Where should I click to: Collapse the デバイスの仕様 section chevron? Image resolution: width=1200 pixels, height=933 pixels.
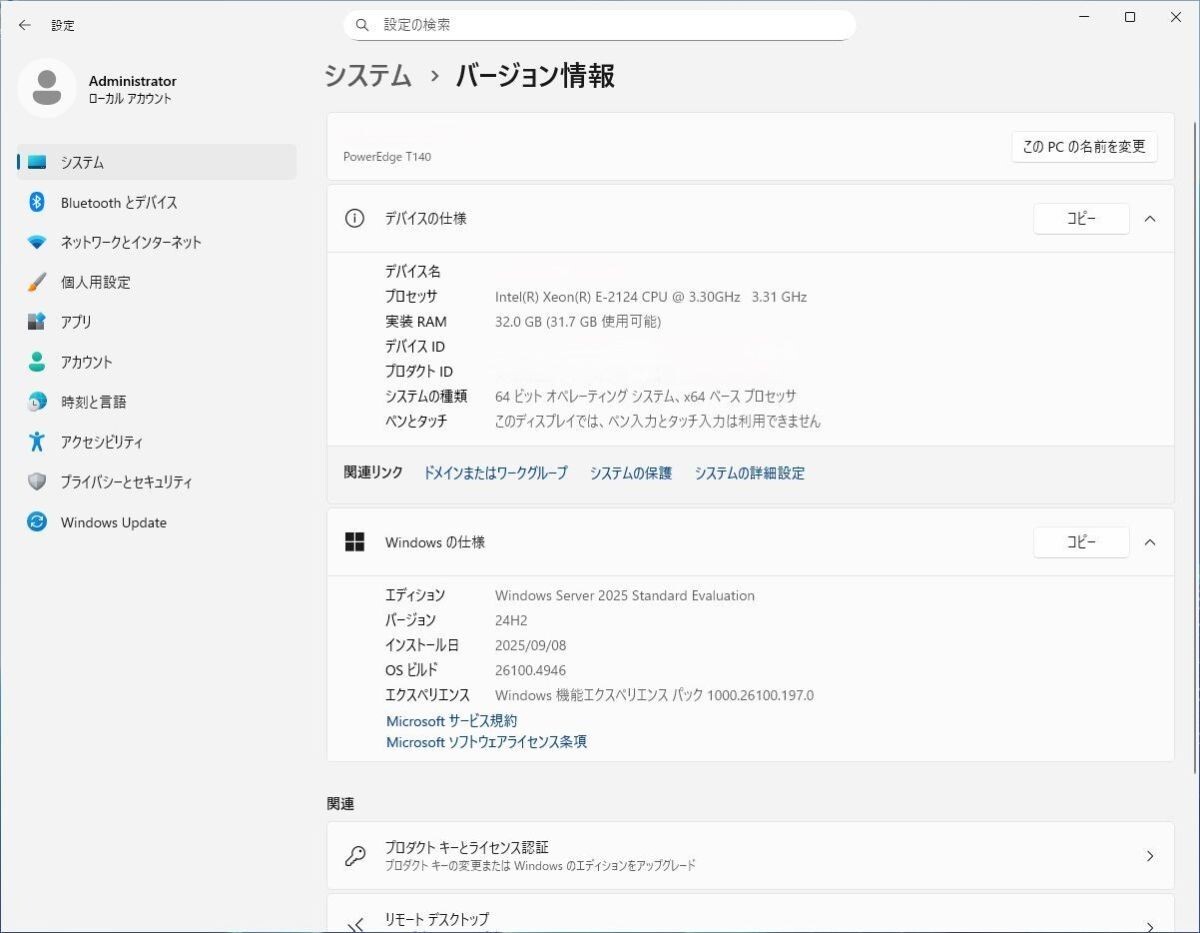(1150, 219)
